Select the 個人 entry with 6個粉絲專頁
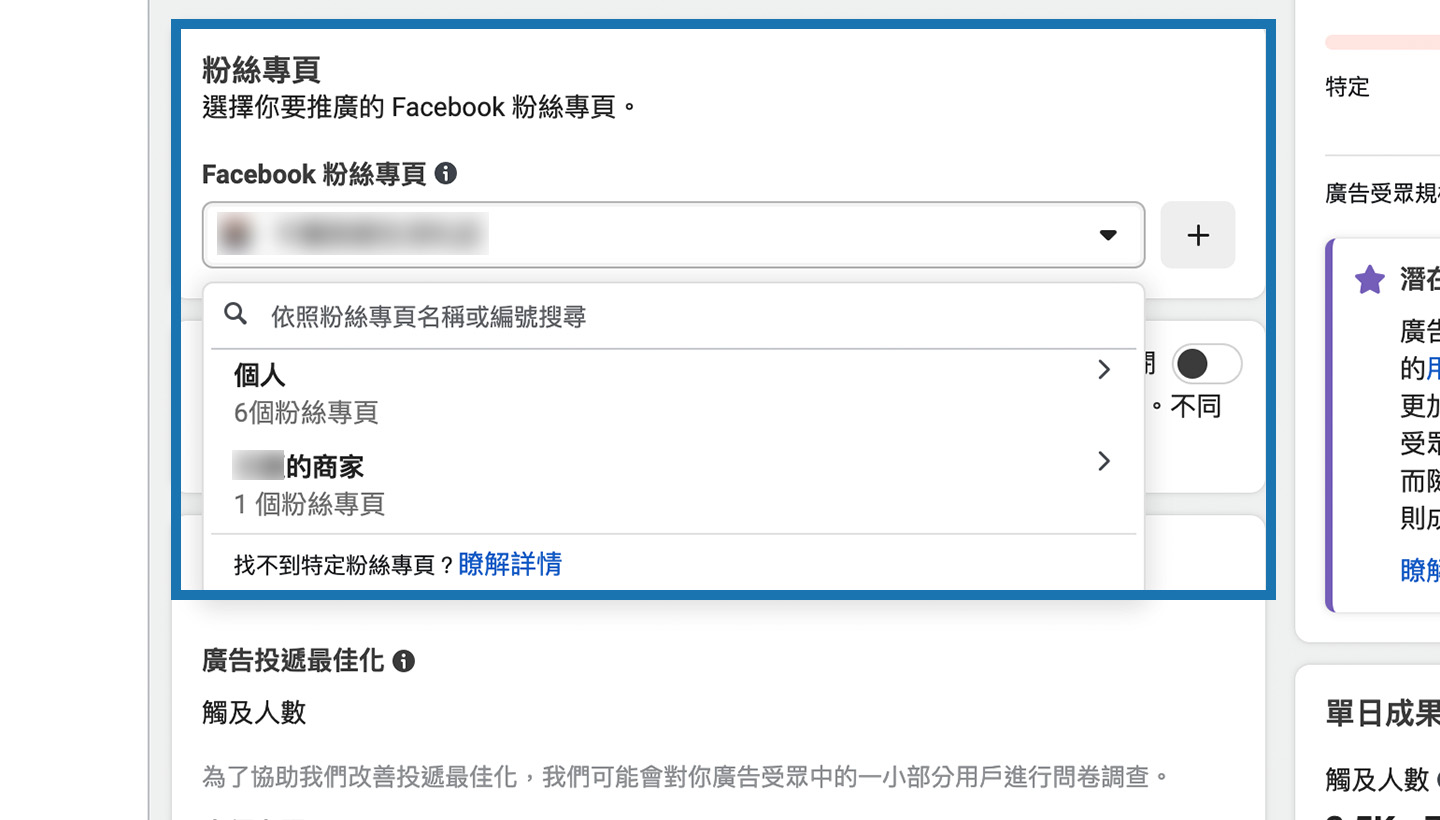1440x820 pixels. click(306, 392)
